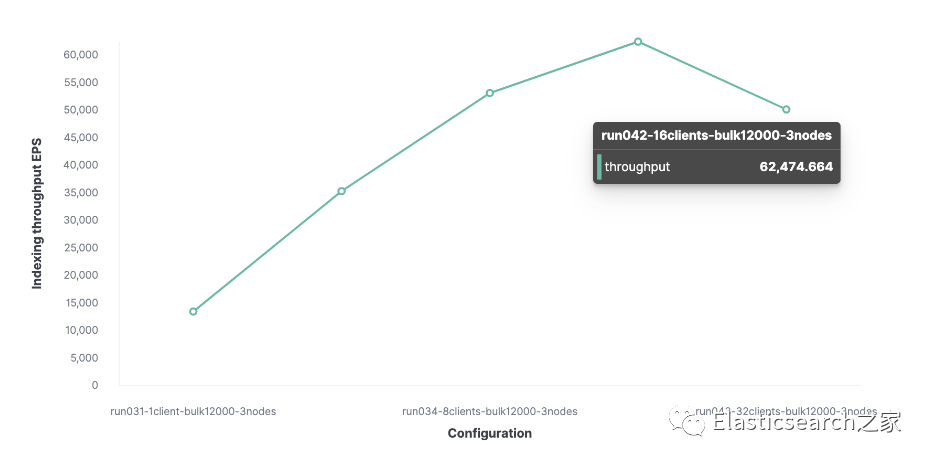The height and width of the screenshot is (463, 932).
Task: Click the 62,474.664 value in tooltip
Action: click(796, 167)
